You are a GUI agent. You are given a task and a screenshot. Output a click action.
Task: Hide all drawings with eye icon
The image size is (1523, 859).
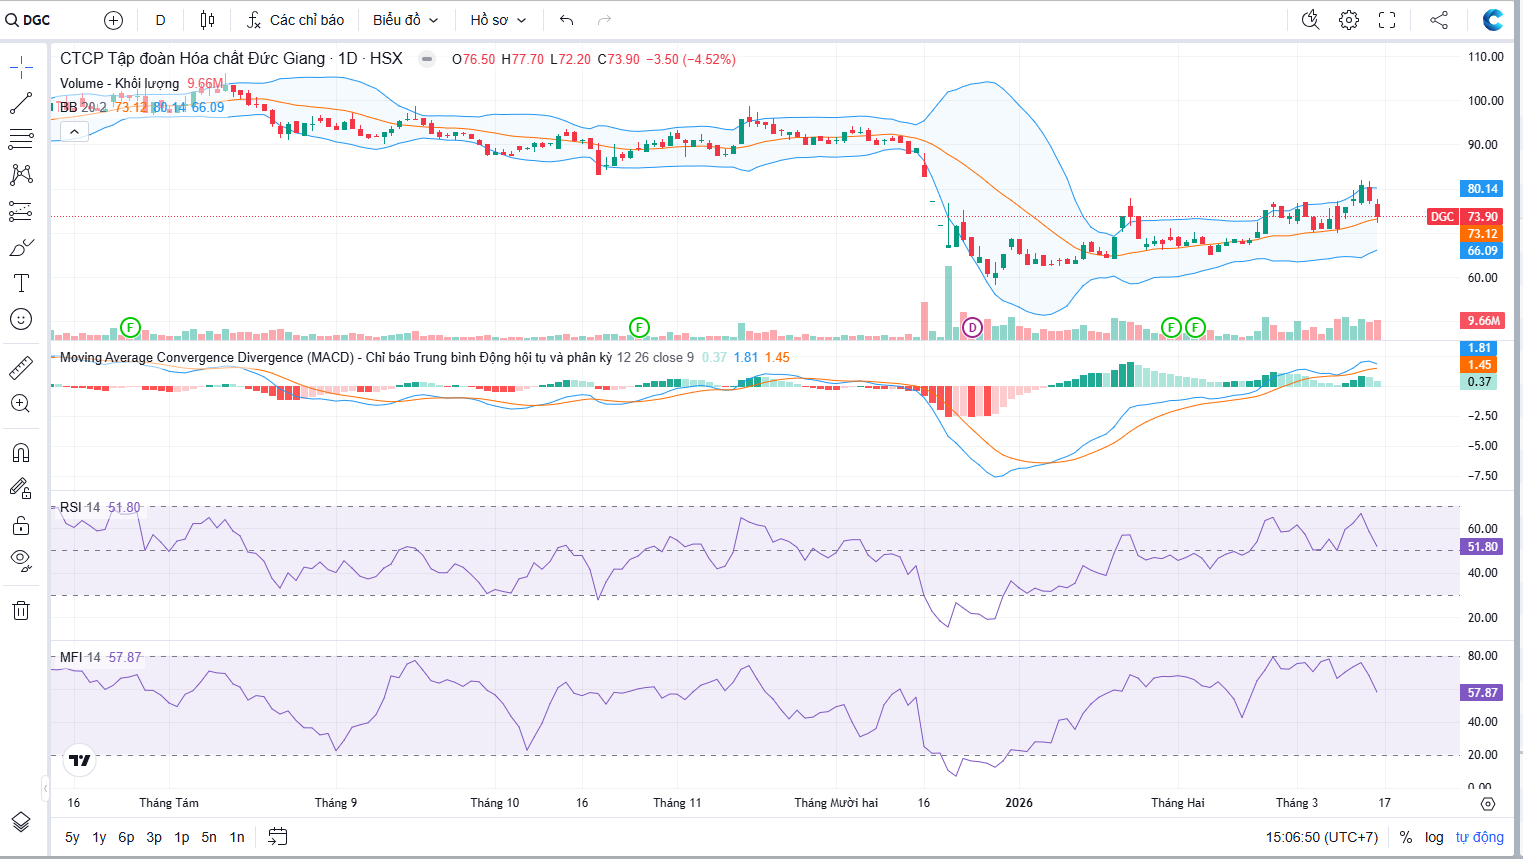tap(21, 559)
